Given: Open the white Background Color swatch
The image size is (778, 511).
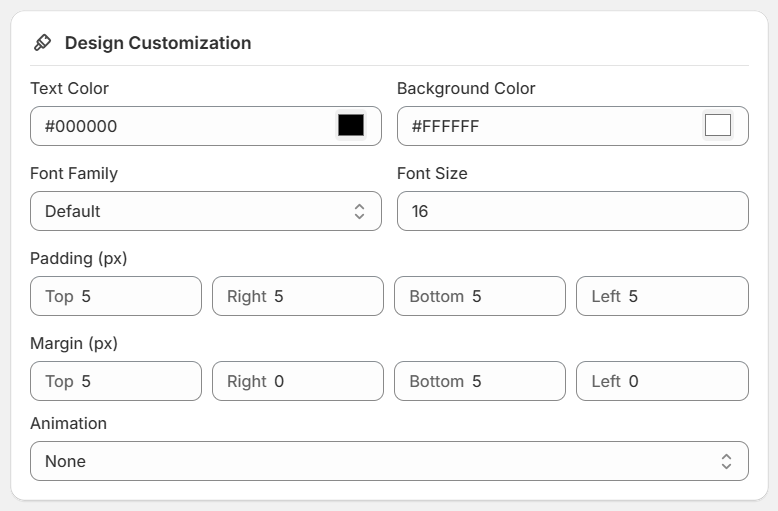Looking at the screenshot, I should pyautogui.click(x=717, y=126).
